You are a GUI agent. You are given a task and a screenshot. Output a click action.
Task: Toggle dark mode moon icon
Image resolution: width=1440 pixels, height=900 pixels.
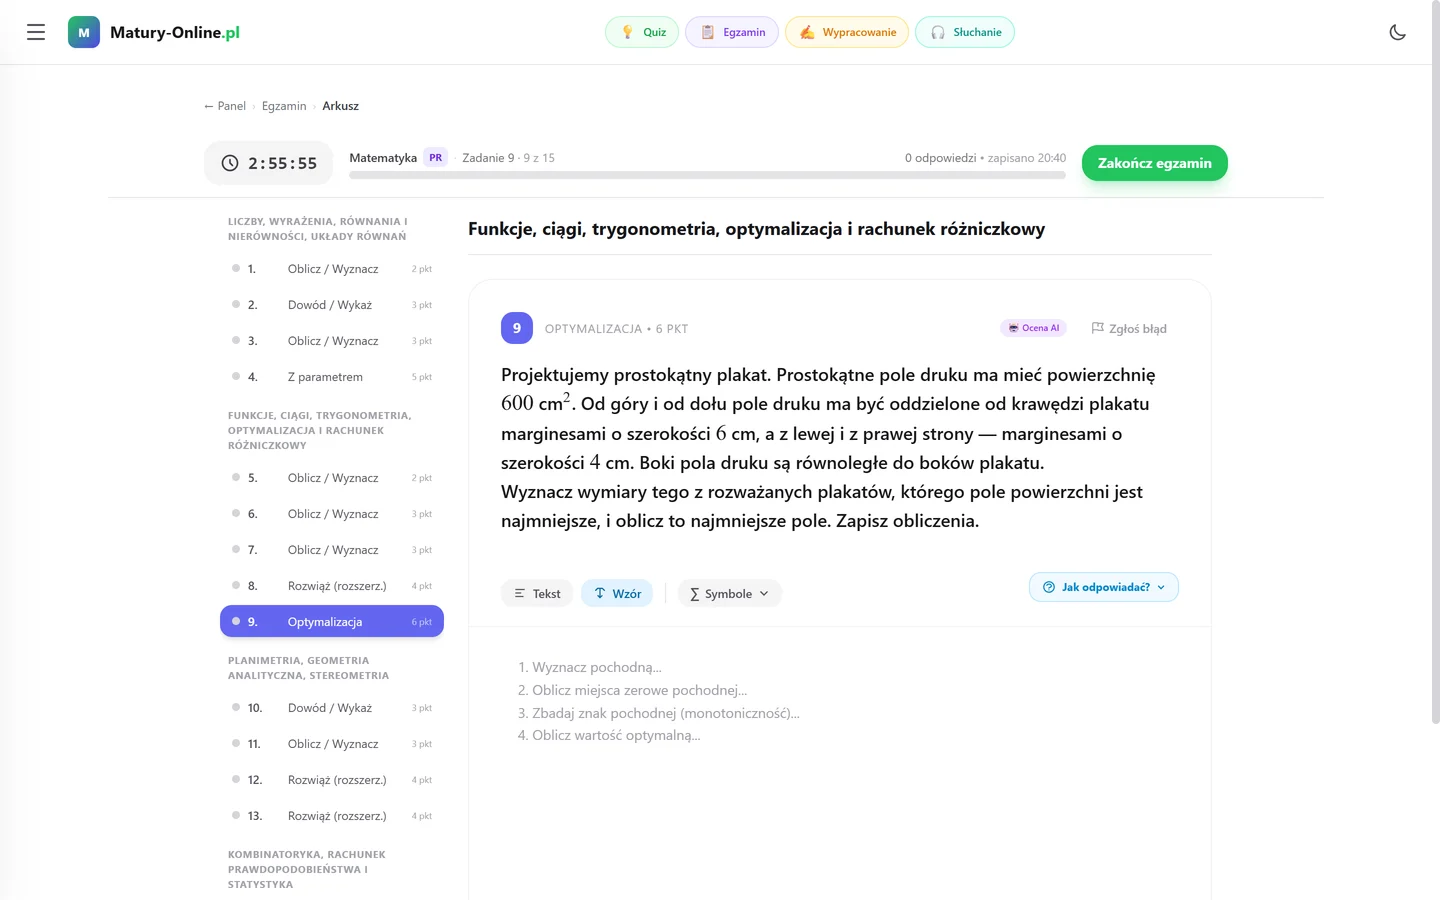click(1398, 32)
